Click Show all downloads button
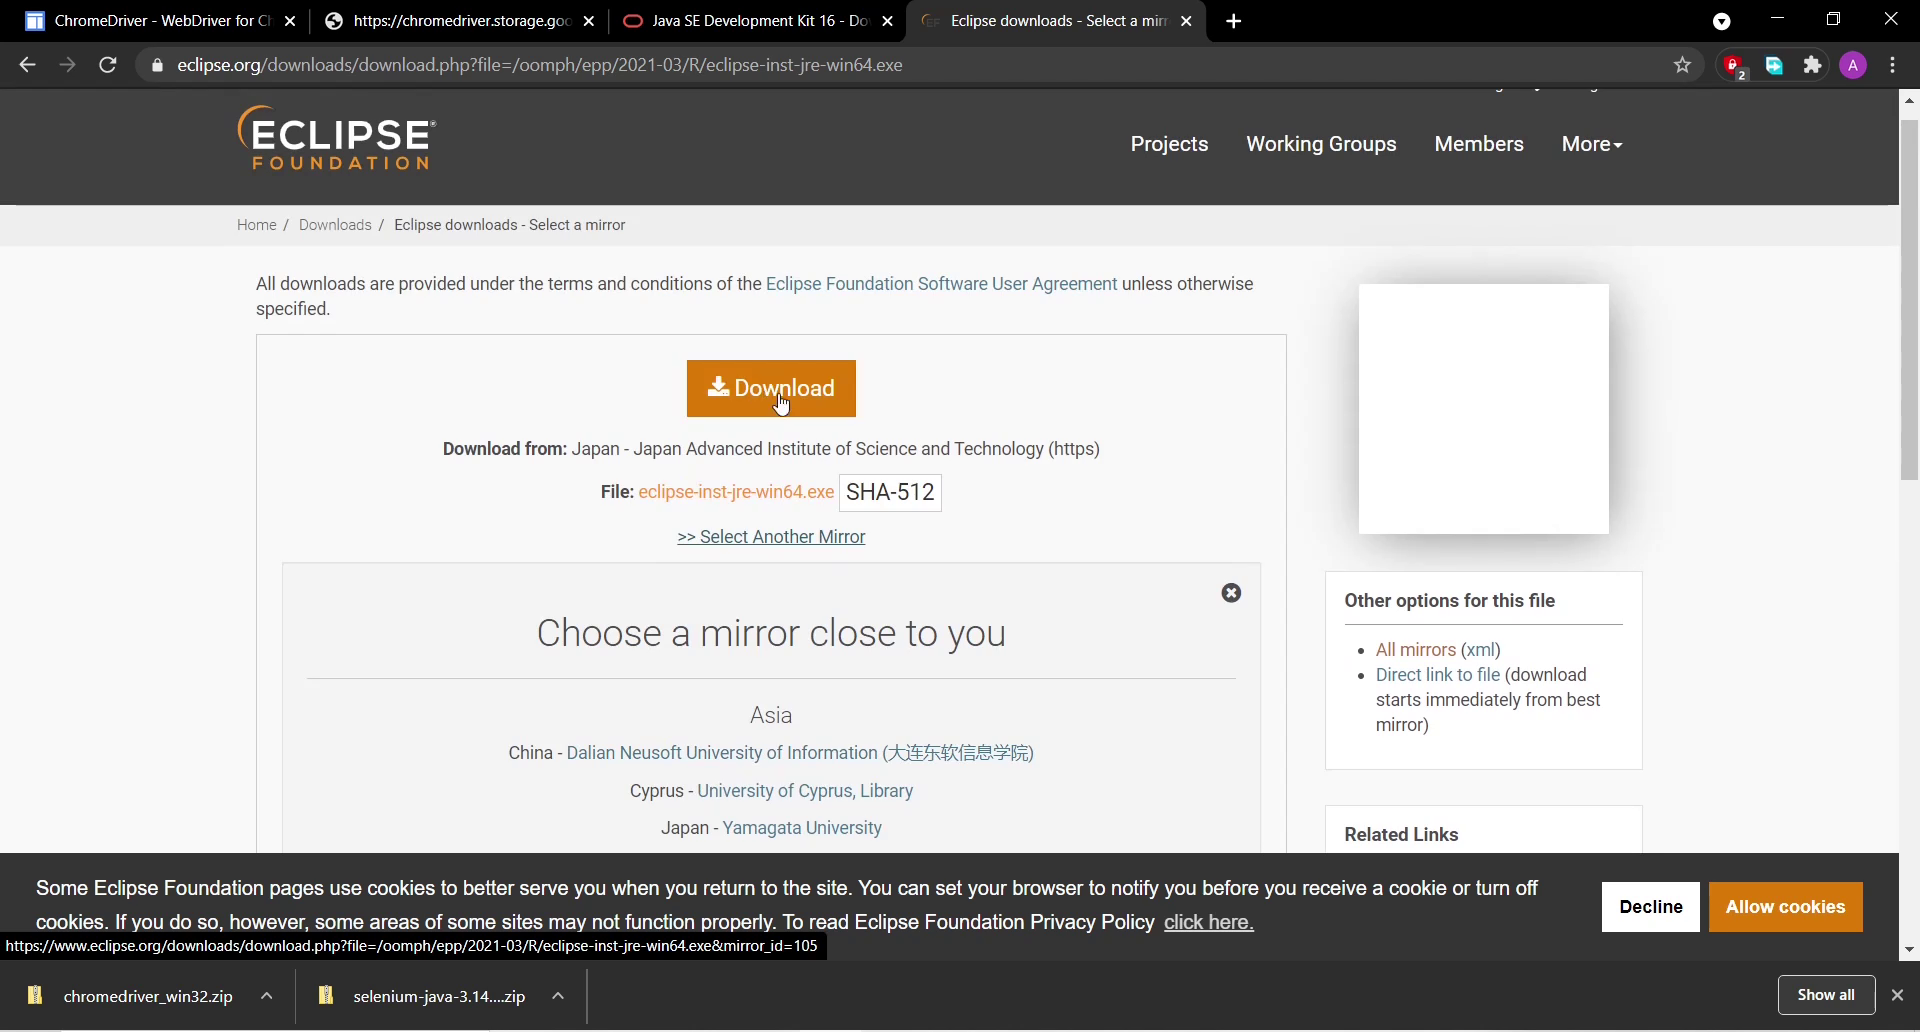Image resolution: width=1920 pixels, height=1032 pixels. (x=1826, y=995)
